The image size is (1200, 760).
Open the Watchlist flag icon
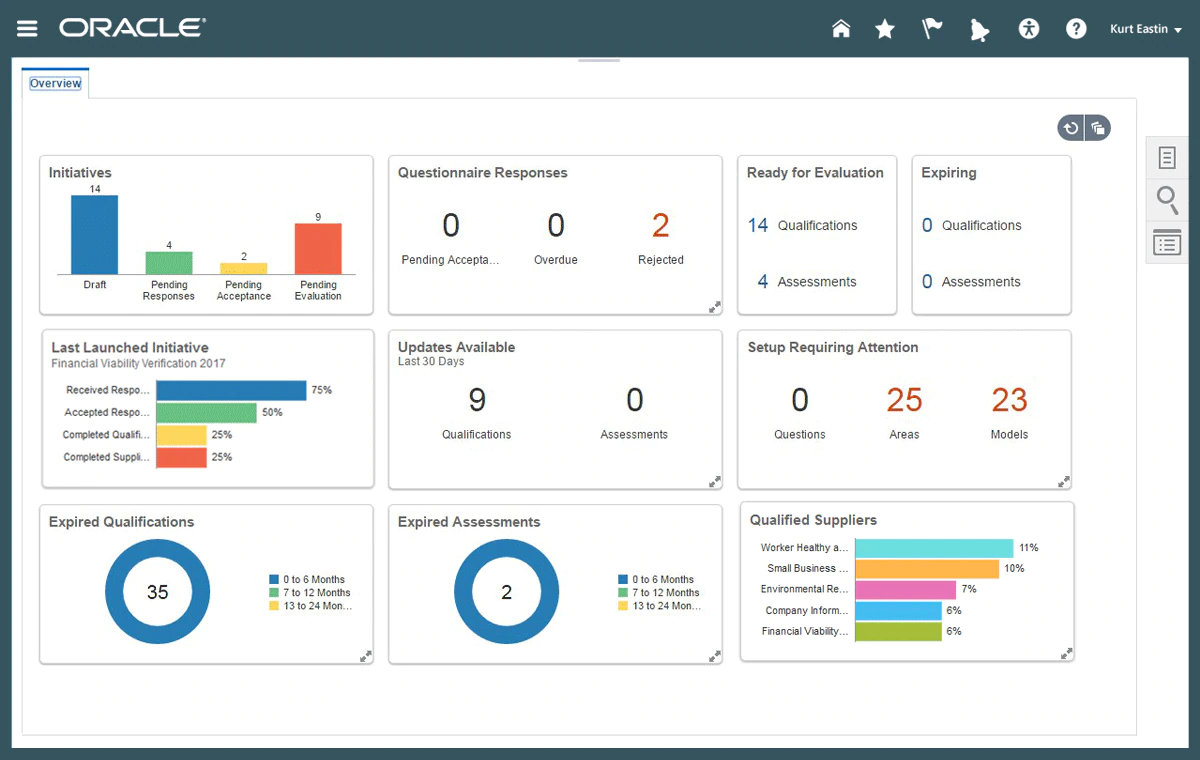932,29
